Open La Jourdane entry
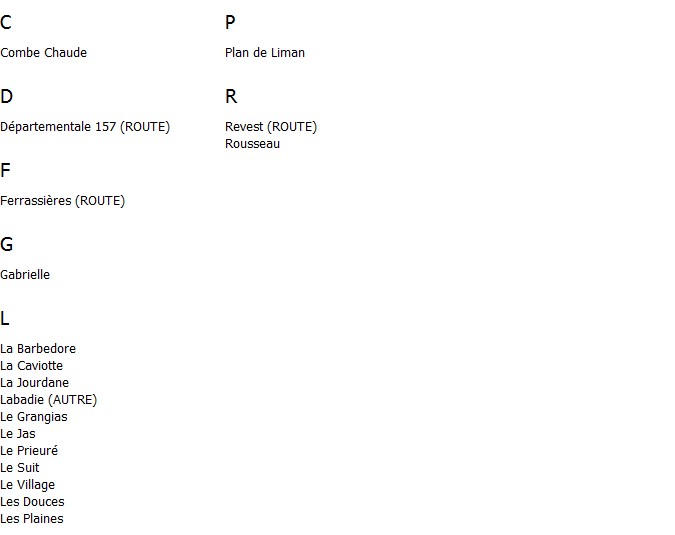Screen dimensions: 675x535 34,383
